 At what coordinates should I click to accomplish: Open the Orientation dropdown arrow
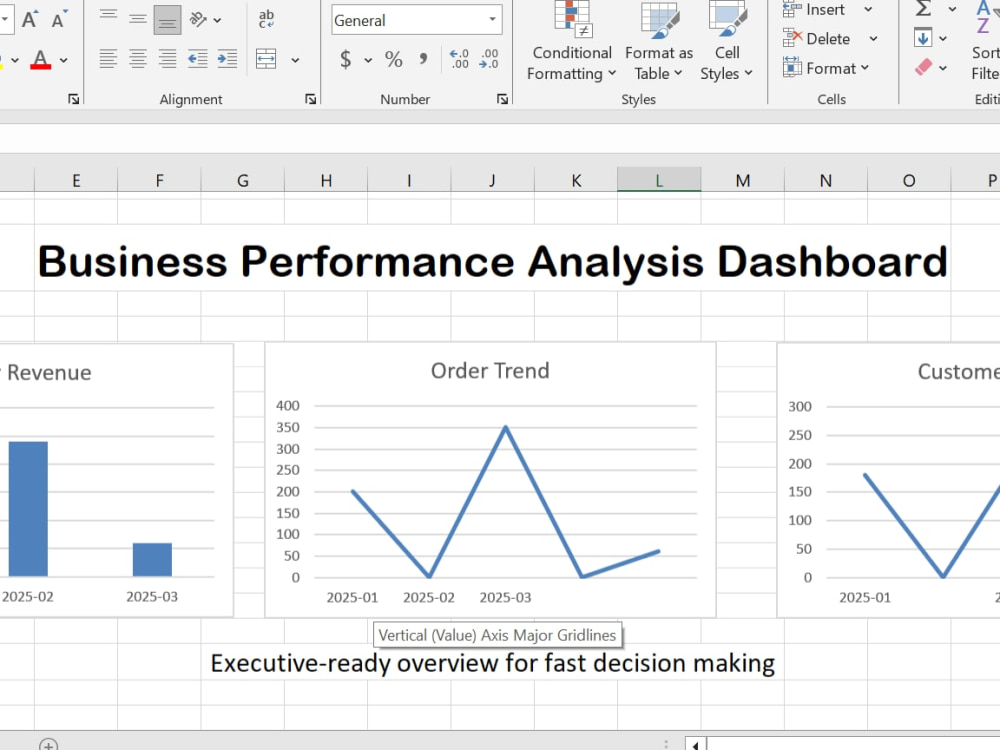(217, 20)
